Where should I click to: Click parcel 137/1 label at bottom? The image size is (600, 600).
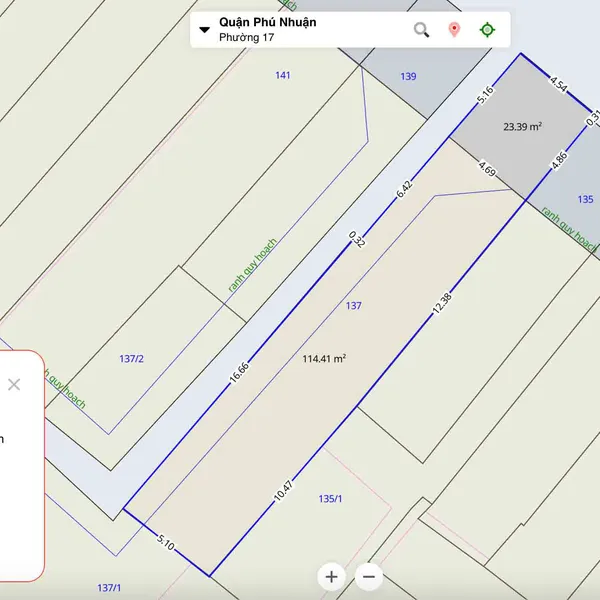[x=109, y=588]
